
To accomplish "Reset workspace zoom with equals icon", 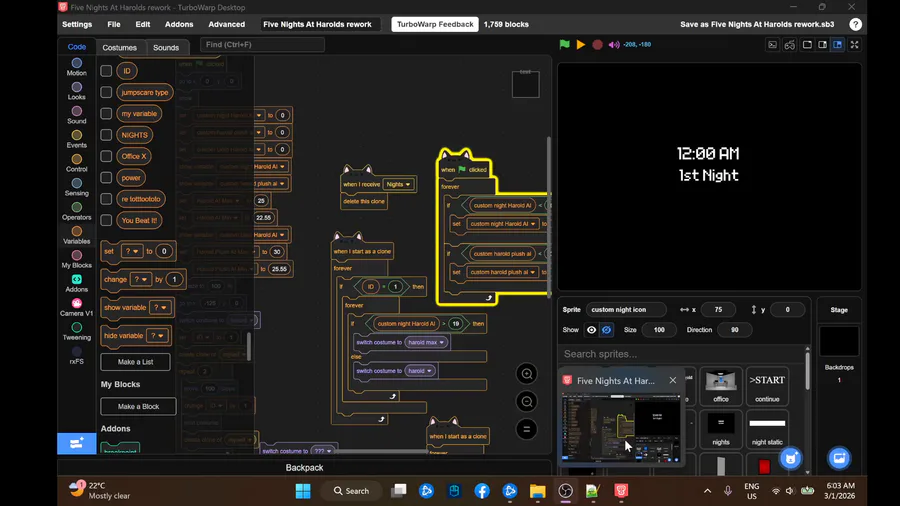I will (x=526, y=429).
